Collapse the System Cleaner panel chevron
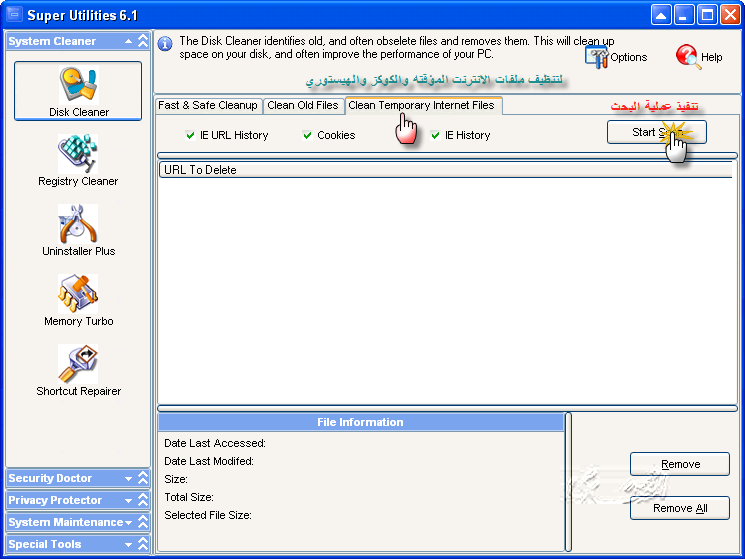The width and height of the screenshot is (745, 559). coord(143,41)
